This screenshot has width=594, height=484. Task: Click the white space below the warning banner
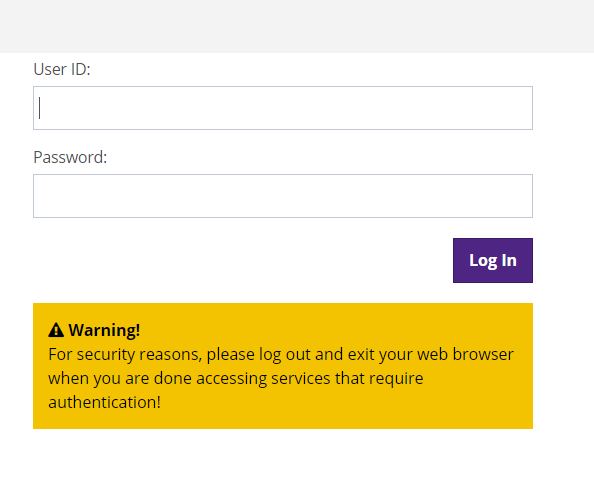[x=283, y=456]
